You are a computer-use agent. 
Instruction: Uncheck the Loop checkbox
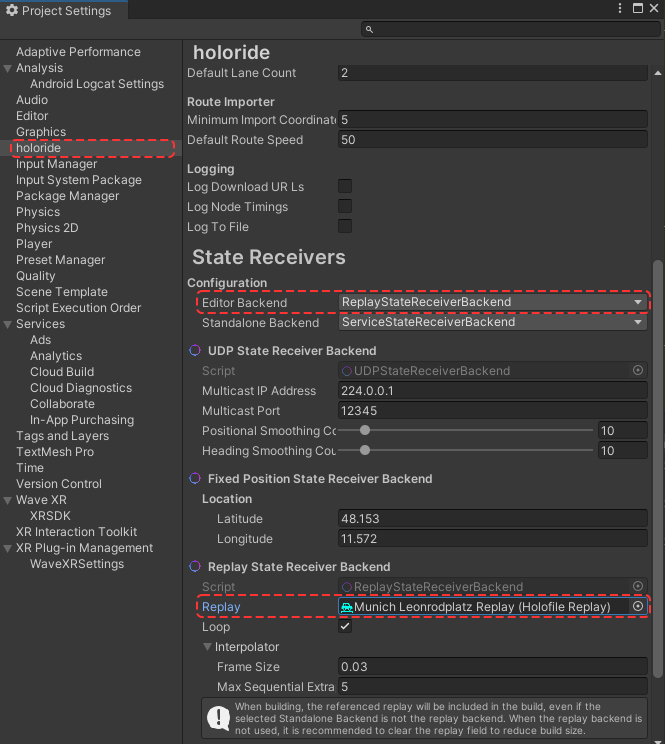tap(345, 626)
